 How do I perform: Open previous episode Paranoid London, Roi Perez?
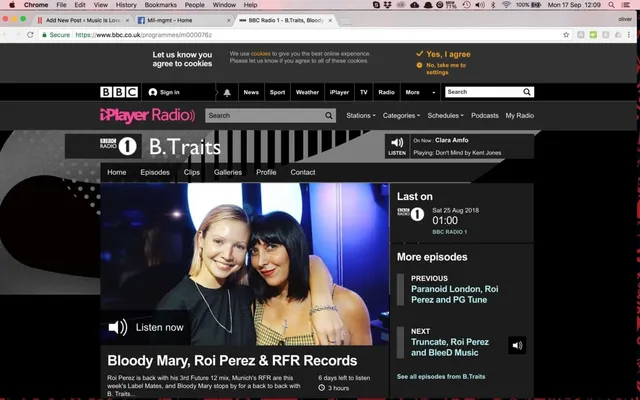[455, 294]
